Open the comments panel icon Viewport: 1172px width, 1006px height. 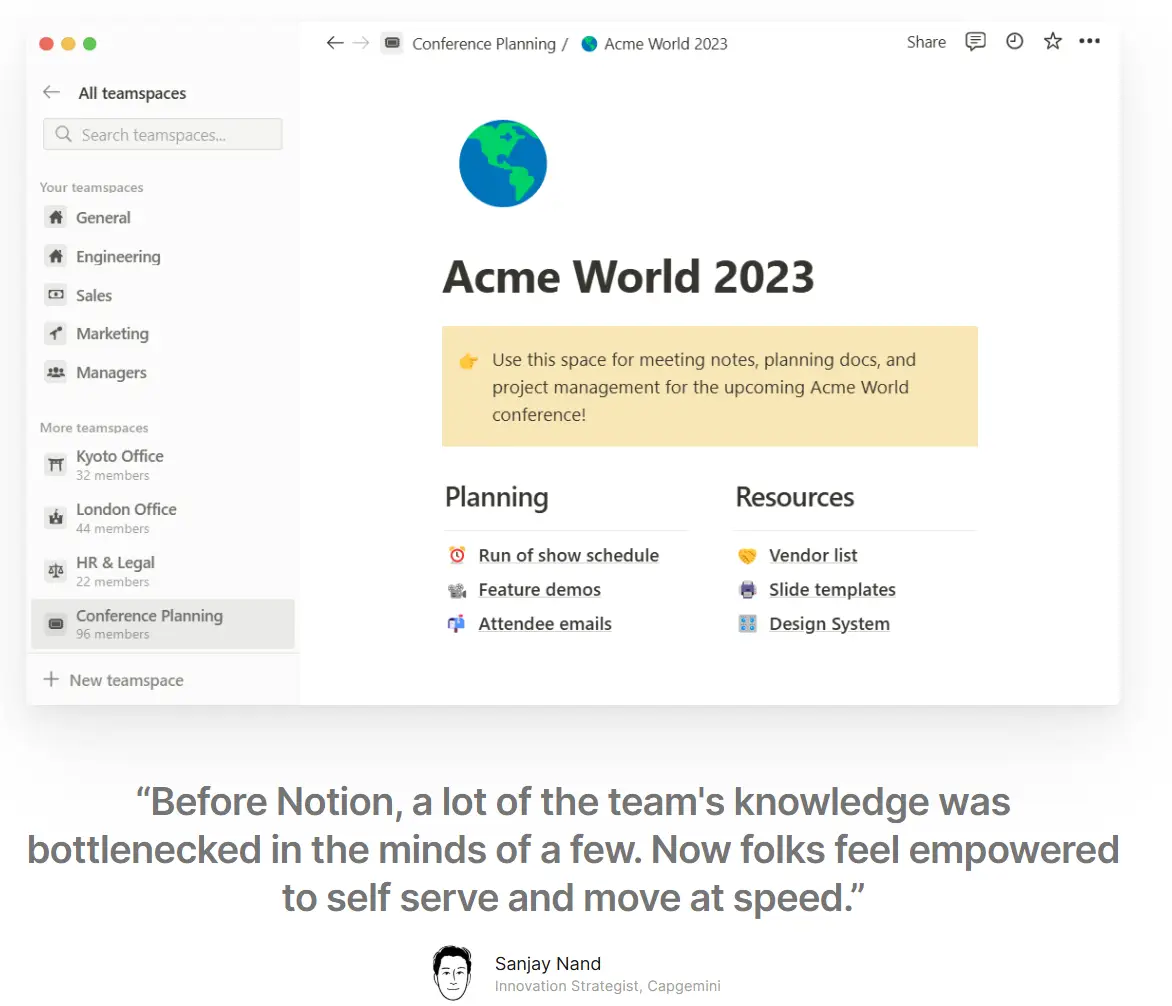975,41
